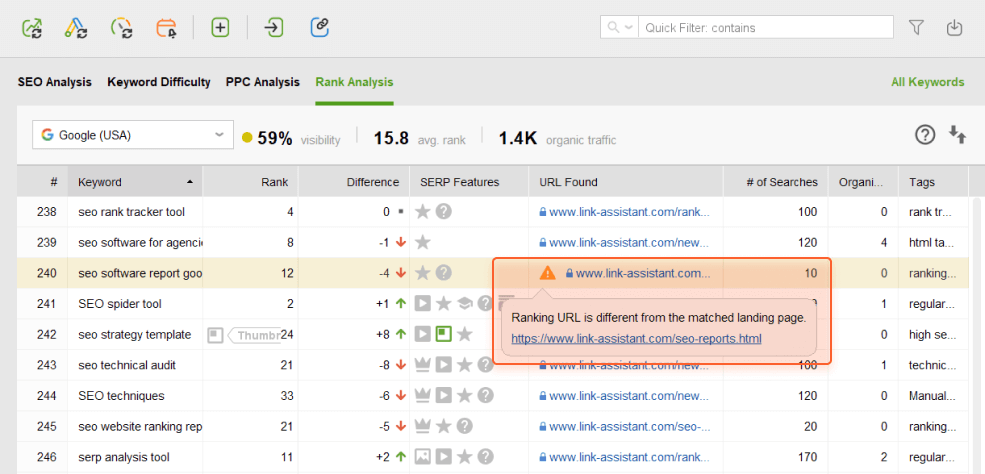
Task: Click the Tags column header
Action: 933,182
